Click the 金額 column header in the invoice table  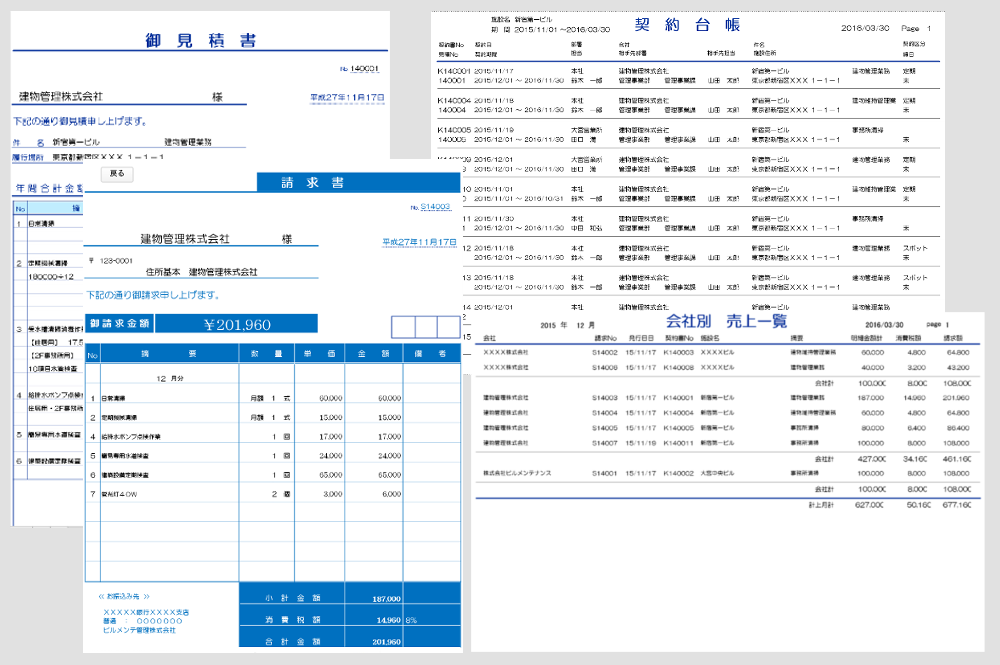pyautogui.click(x=374, y=353)
